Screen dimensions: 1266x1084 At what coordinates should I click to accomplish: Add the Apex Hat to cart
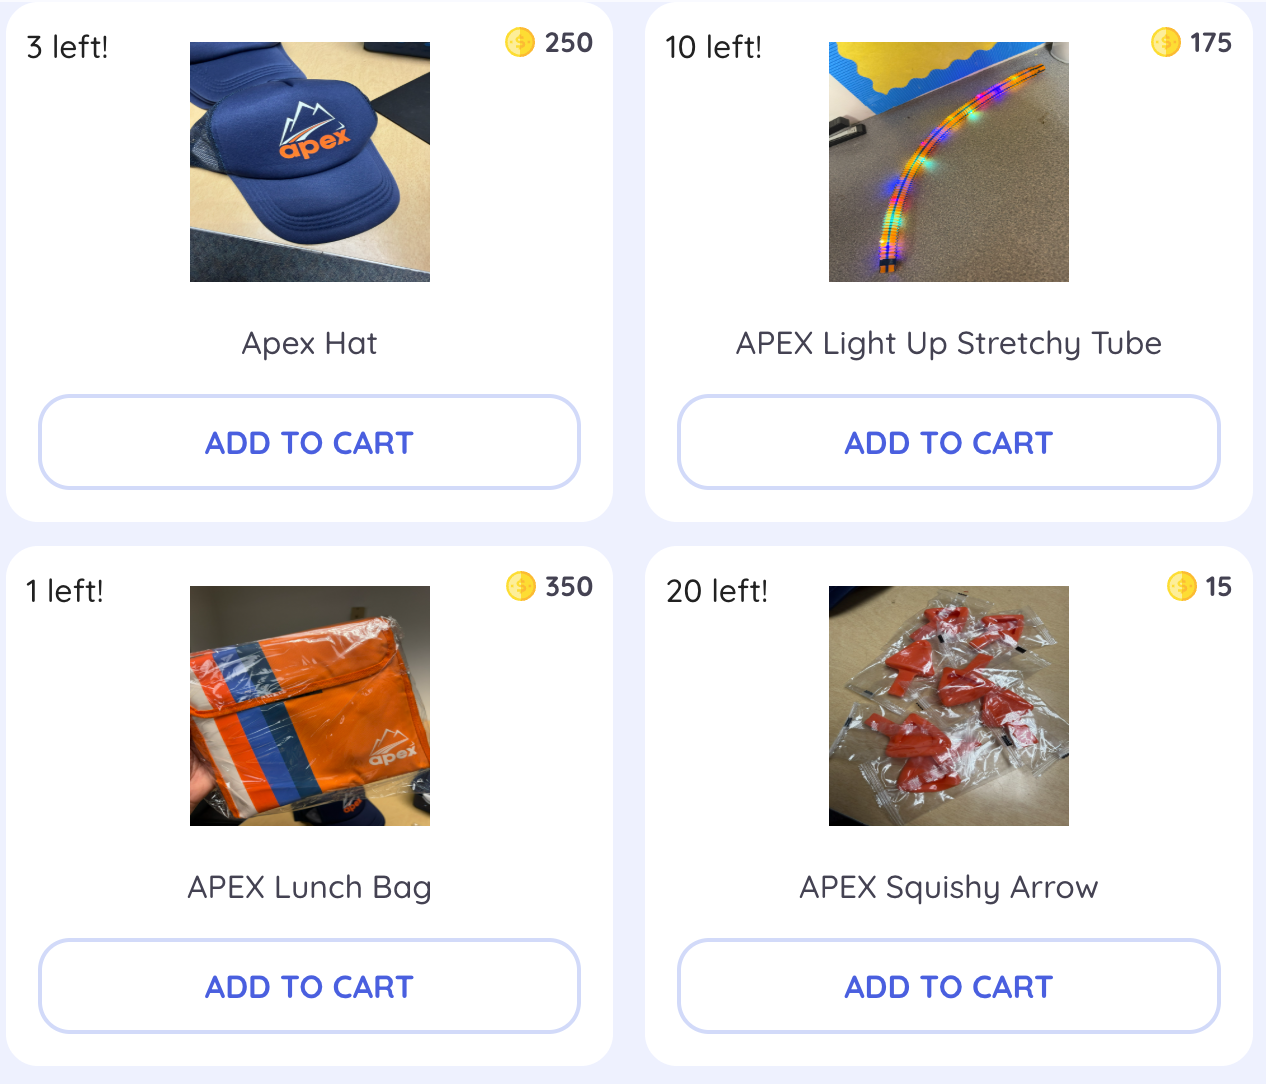pyautogui.click(x=309, y=442)
